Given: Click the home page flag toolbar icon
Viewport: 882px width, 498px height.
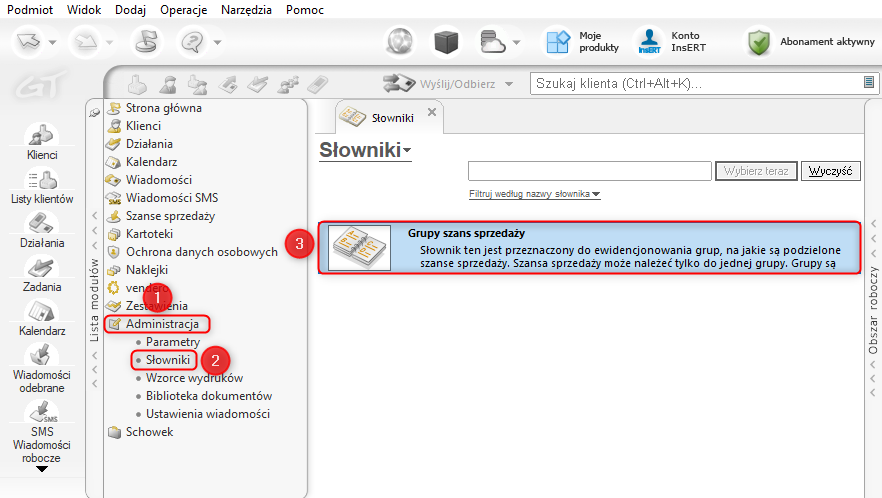Looking at the screenshot, I should point(147,42).
